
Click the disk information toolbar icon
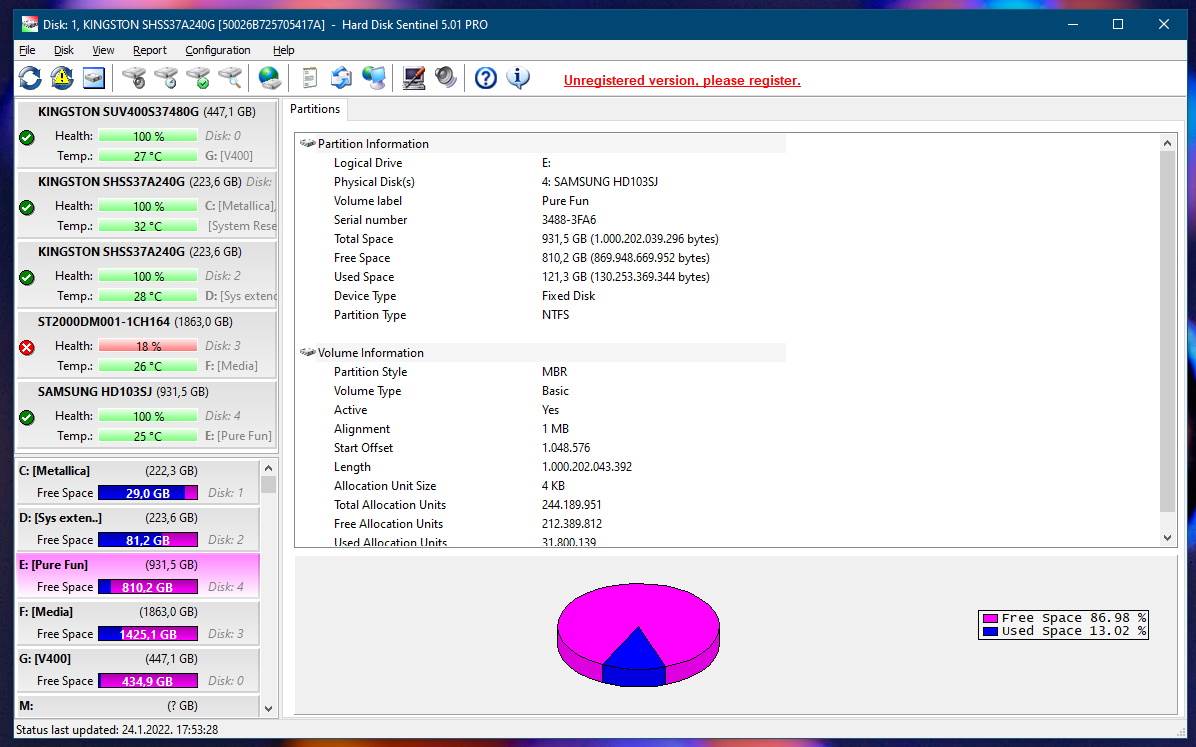(93, 77)
